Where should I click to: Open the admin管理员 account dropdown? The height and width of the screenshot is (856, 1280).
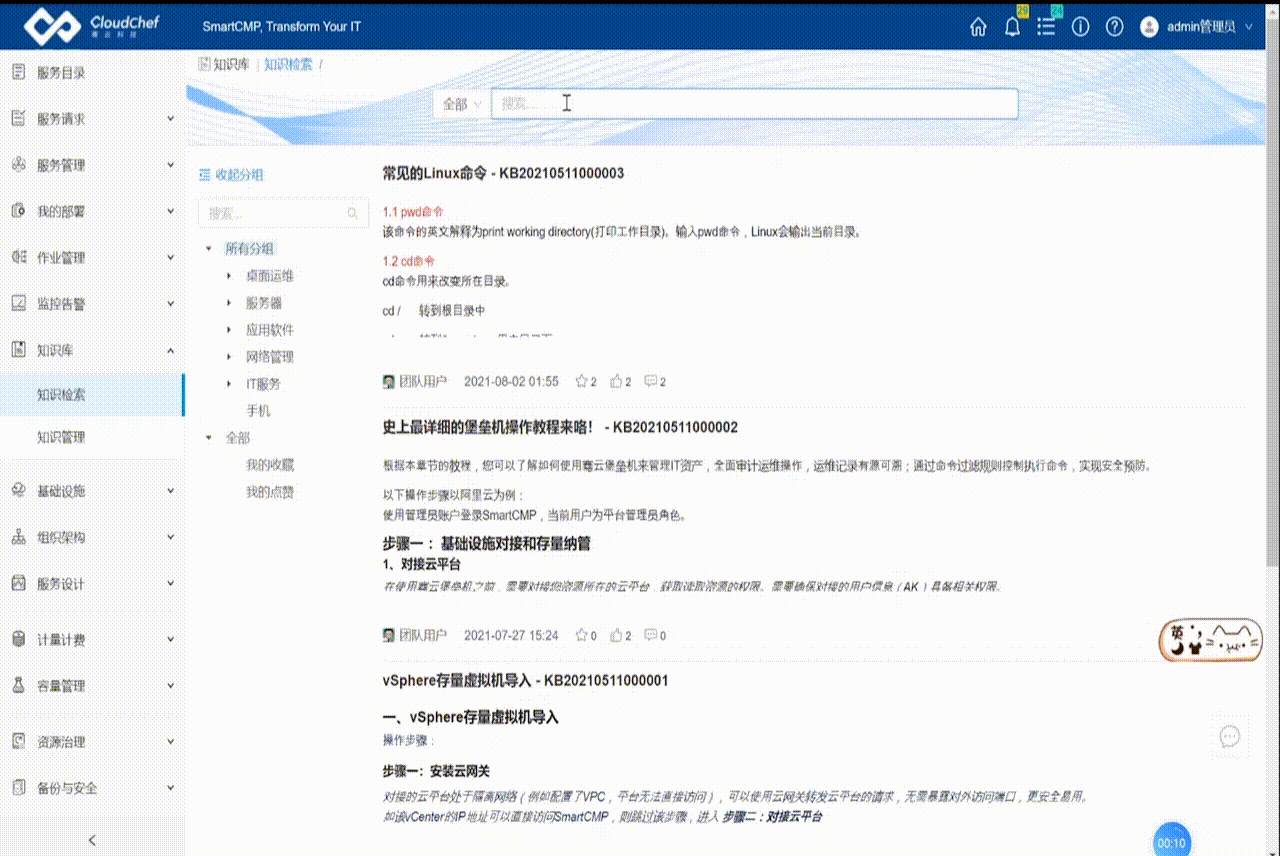1210,27
